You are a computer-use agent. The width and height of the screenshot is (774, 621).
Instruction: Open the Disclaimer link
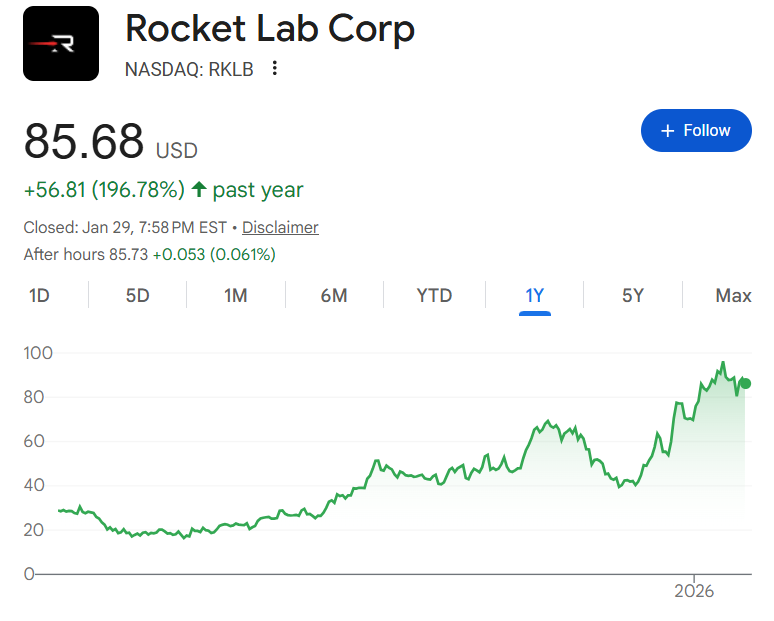pos(280,227)
